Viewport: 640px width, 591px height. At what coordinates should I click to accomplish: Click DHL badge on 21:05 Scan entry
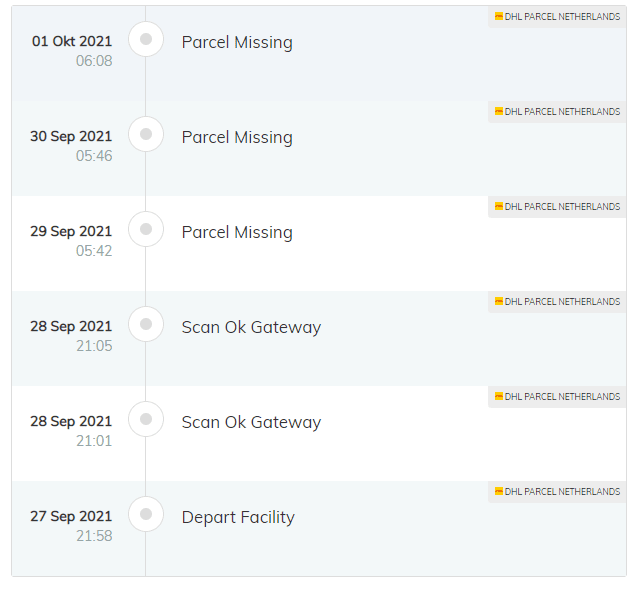tap(557, 301)
